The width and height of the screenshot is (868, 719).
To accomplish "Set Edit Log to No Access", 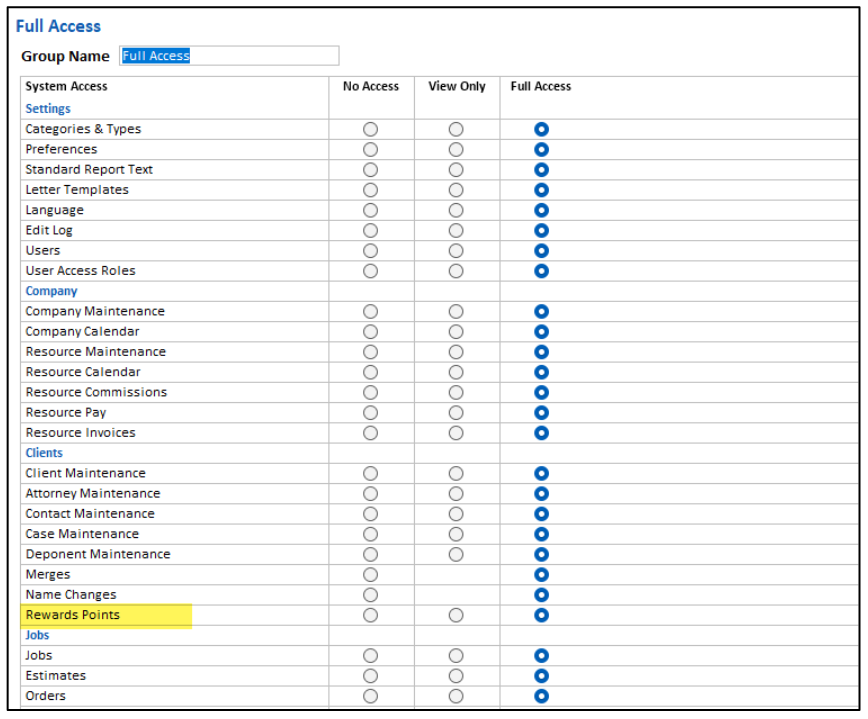I will tap(370, 231).
